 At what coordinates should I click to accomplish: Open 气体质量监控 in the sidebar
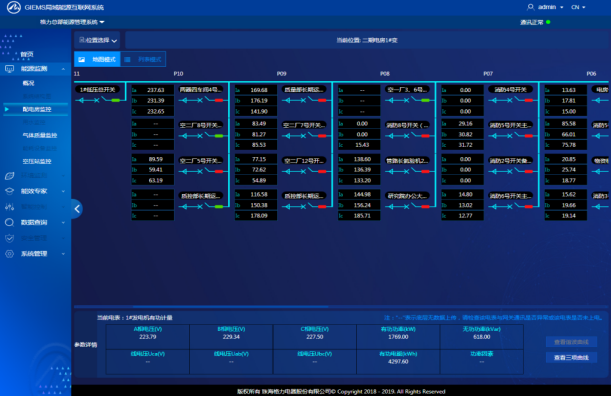point(40,135)
